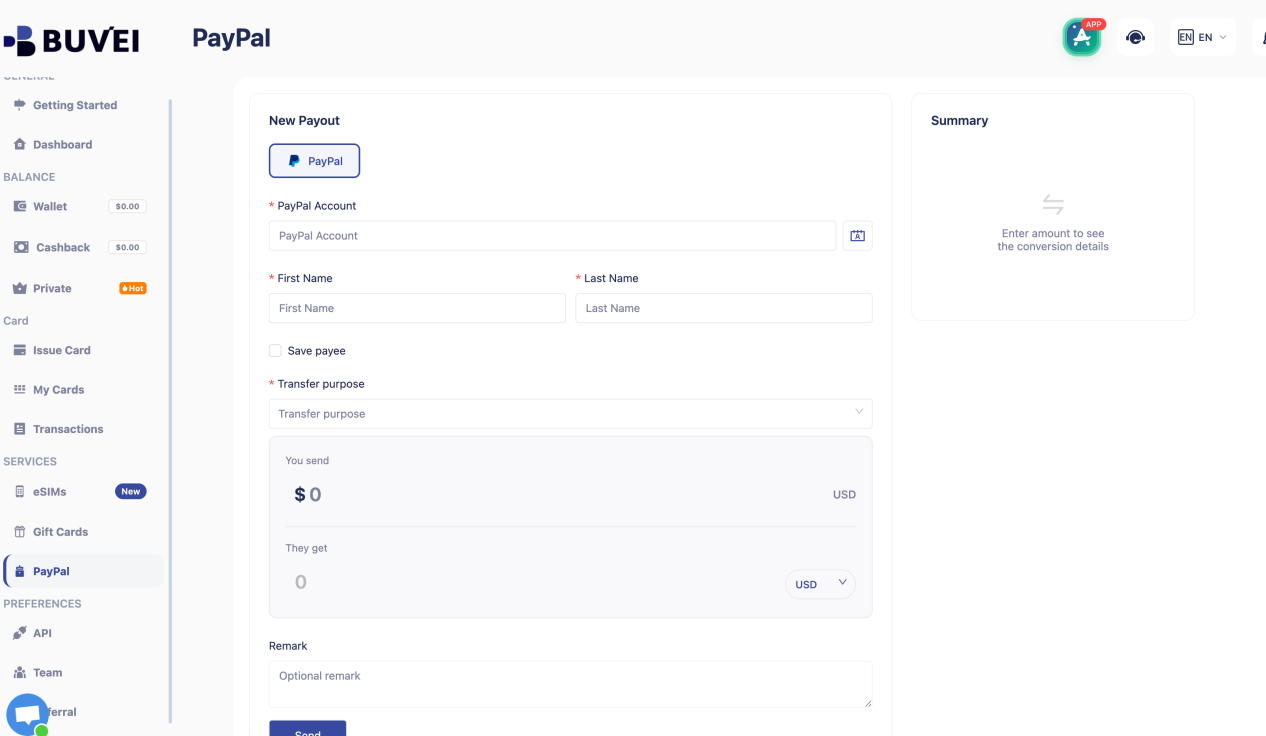Open the support headset icon
The height and width of the screenshot is (736, 1266).
point(1135,37)
